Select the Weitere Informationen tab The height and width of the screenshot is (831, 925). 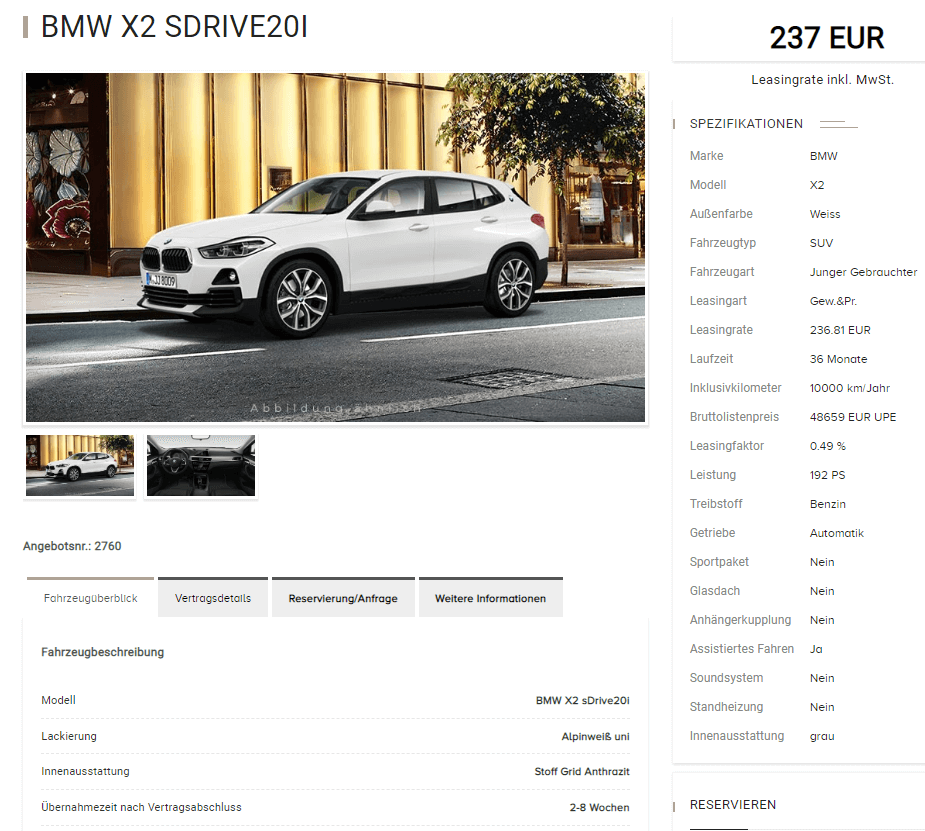pyautogui.click(x=491, y=597)
